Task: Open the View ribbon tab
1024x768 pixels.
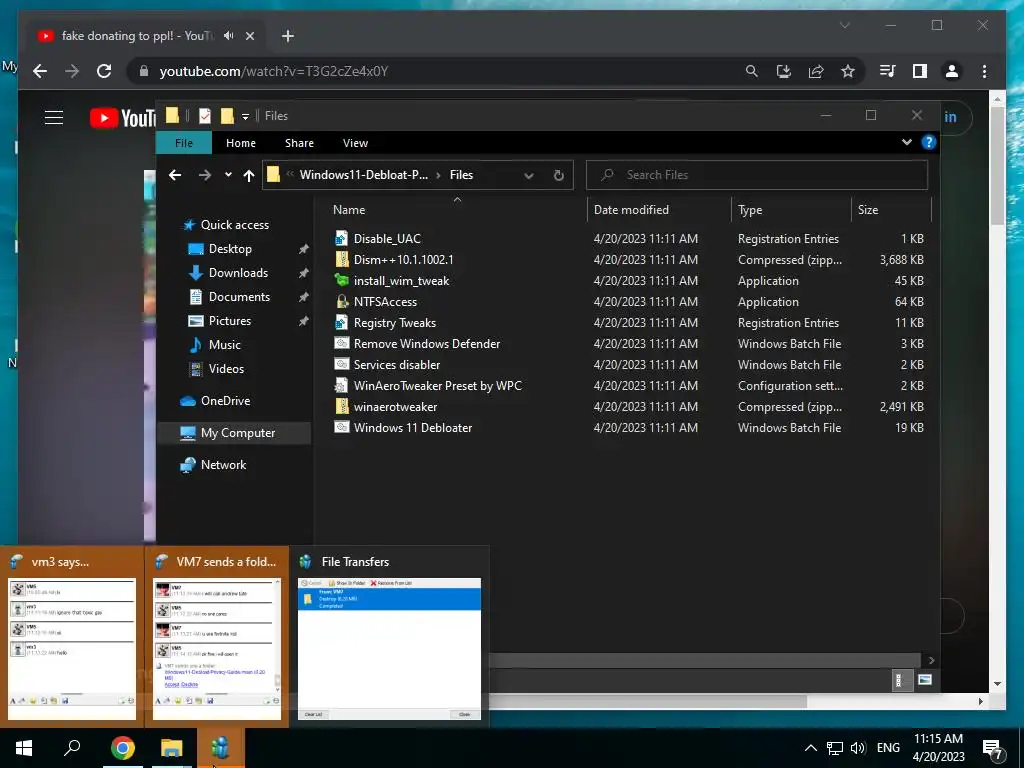Action: coord(355,143)
